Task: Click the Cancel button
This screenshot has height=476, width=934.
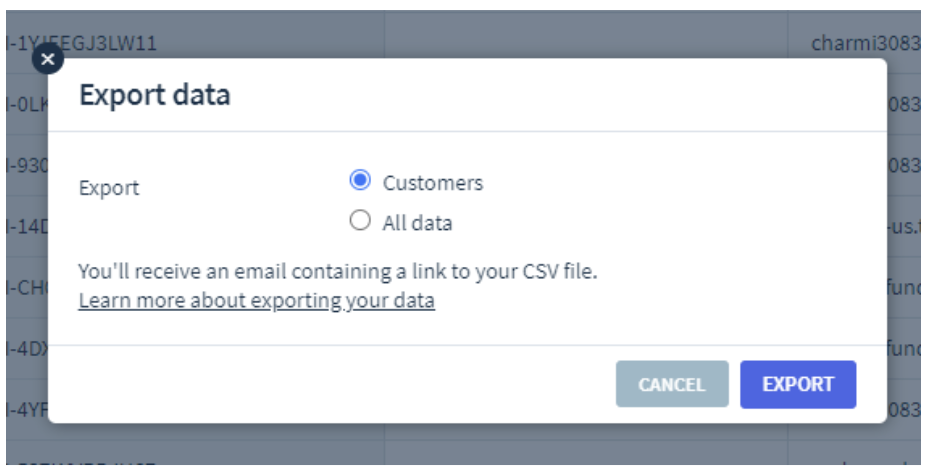Action: 672,384
